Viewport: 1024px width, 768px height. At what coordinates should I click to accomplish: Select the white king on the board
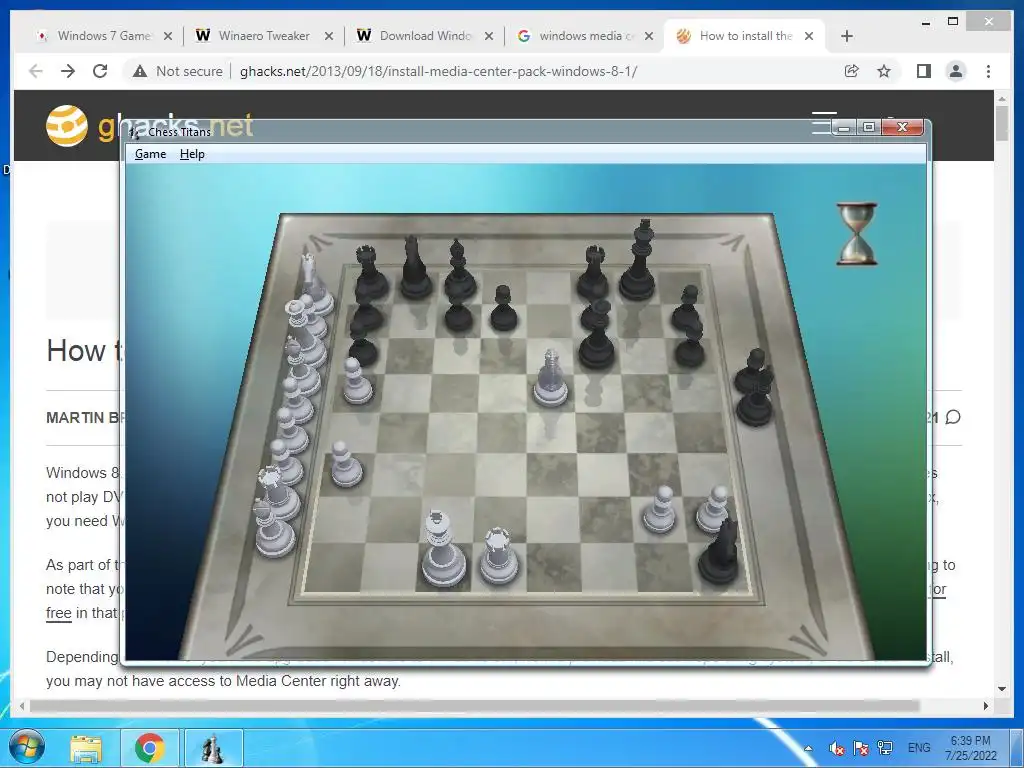[443, 549]
